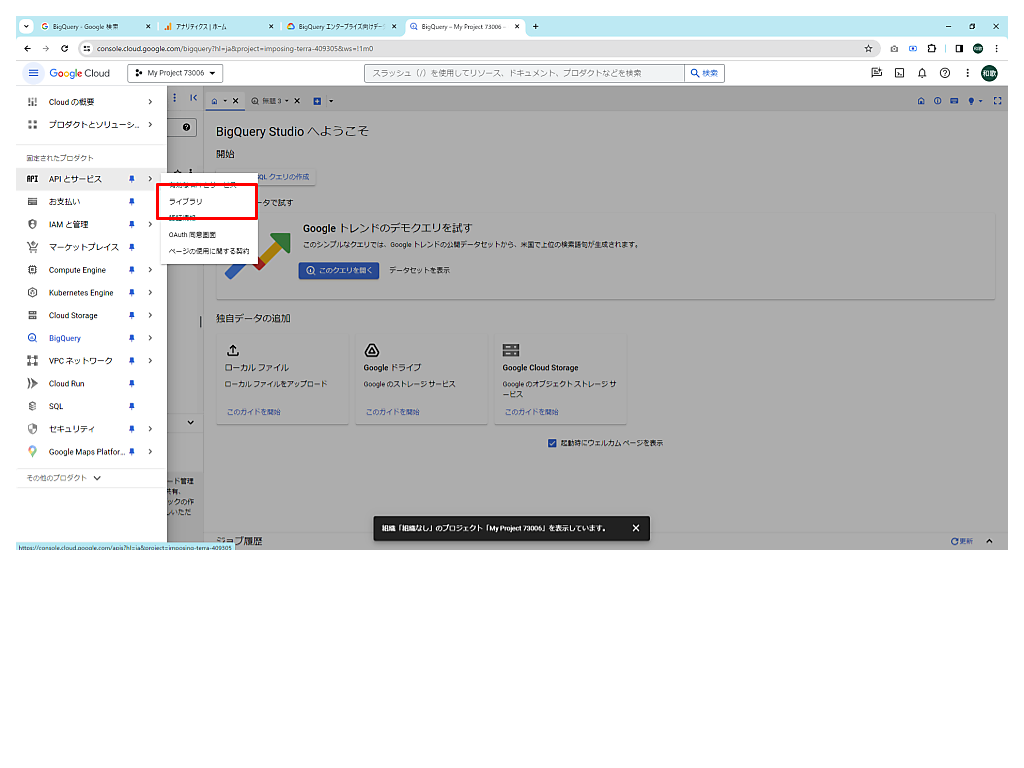Expand VPC ネットワーク submenu arrow
The width and height of the screenshot is (1024, 768).
click(x=150, y=360)
